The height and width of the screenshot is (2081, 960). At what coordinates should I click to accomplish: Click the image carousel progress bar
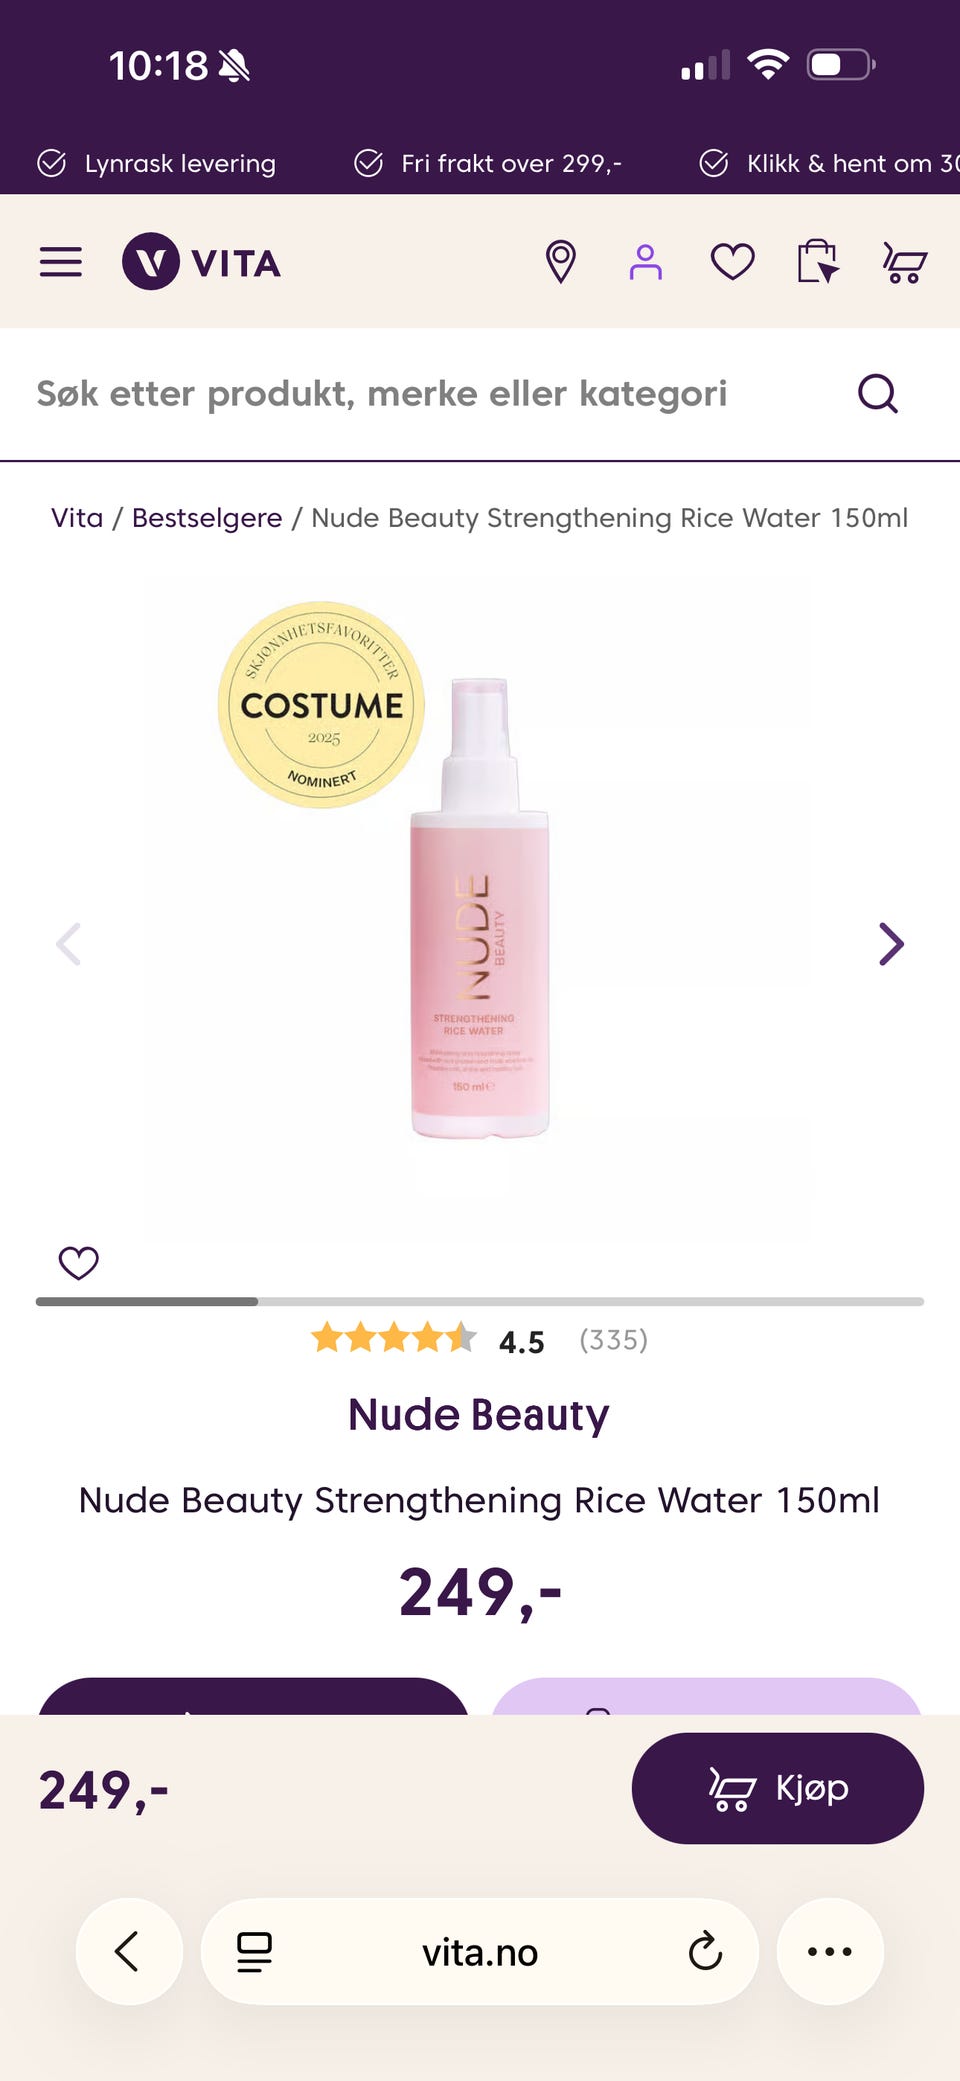(x=480, y=1301)
